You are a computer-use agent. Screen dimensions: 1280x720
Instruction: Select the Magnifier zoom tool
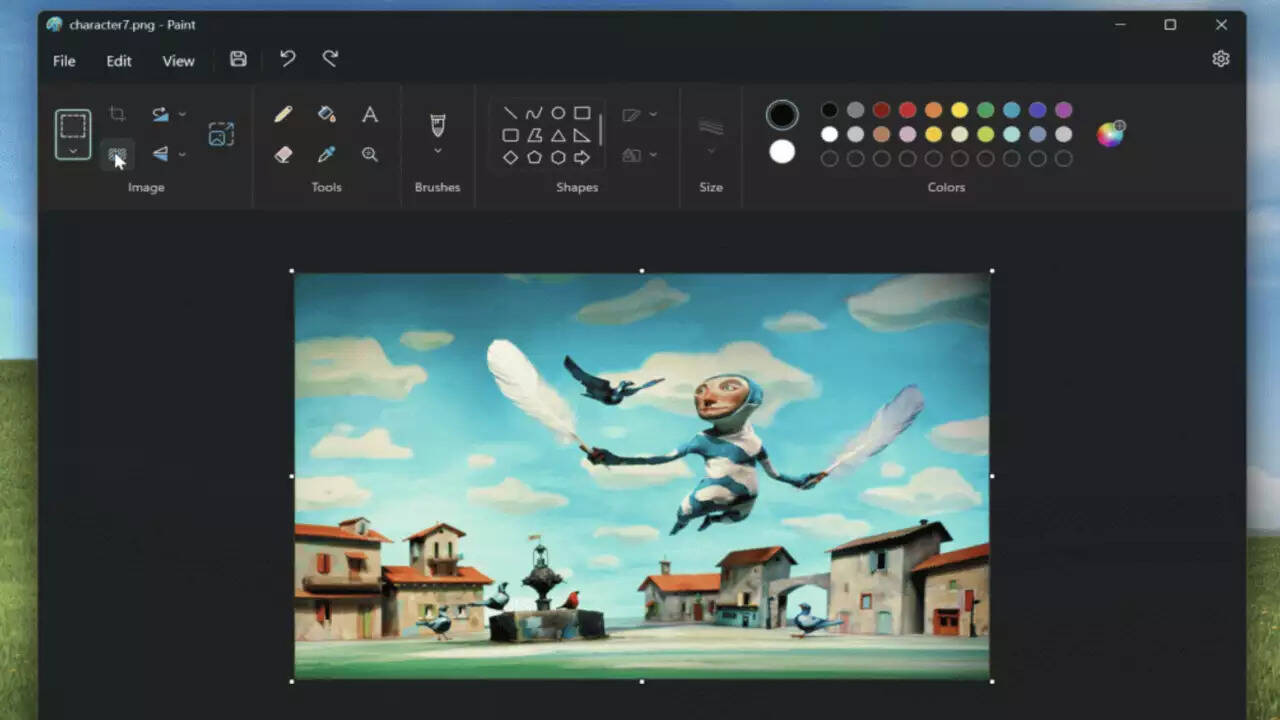[x=370, y=154]
